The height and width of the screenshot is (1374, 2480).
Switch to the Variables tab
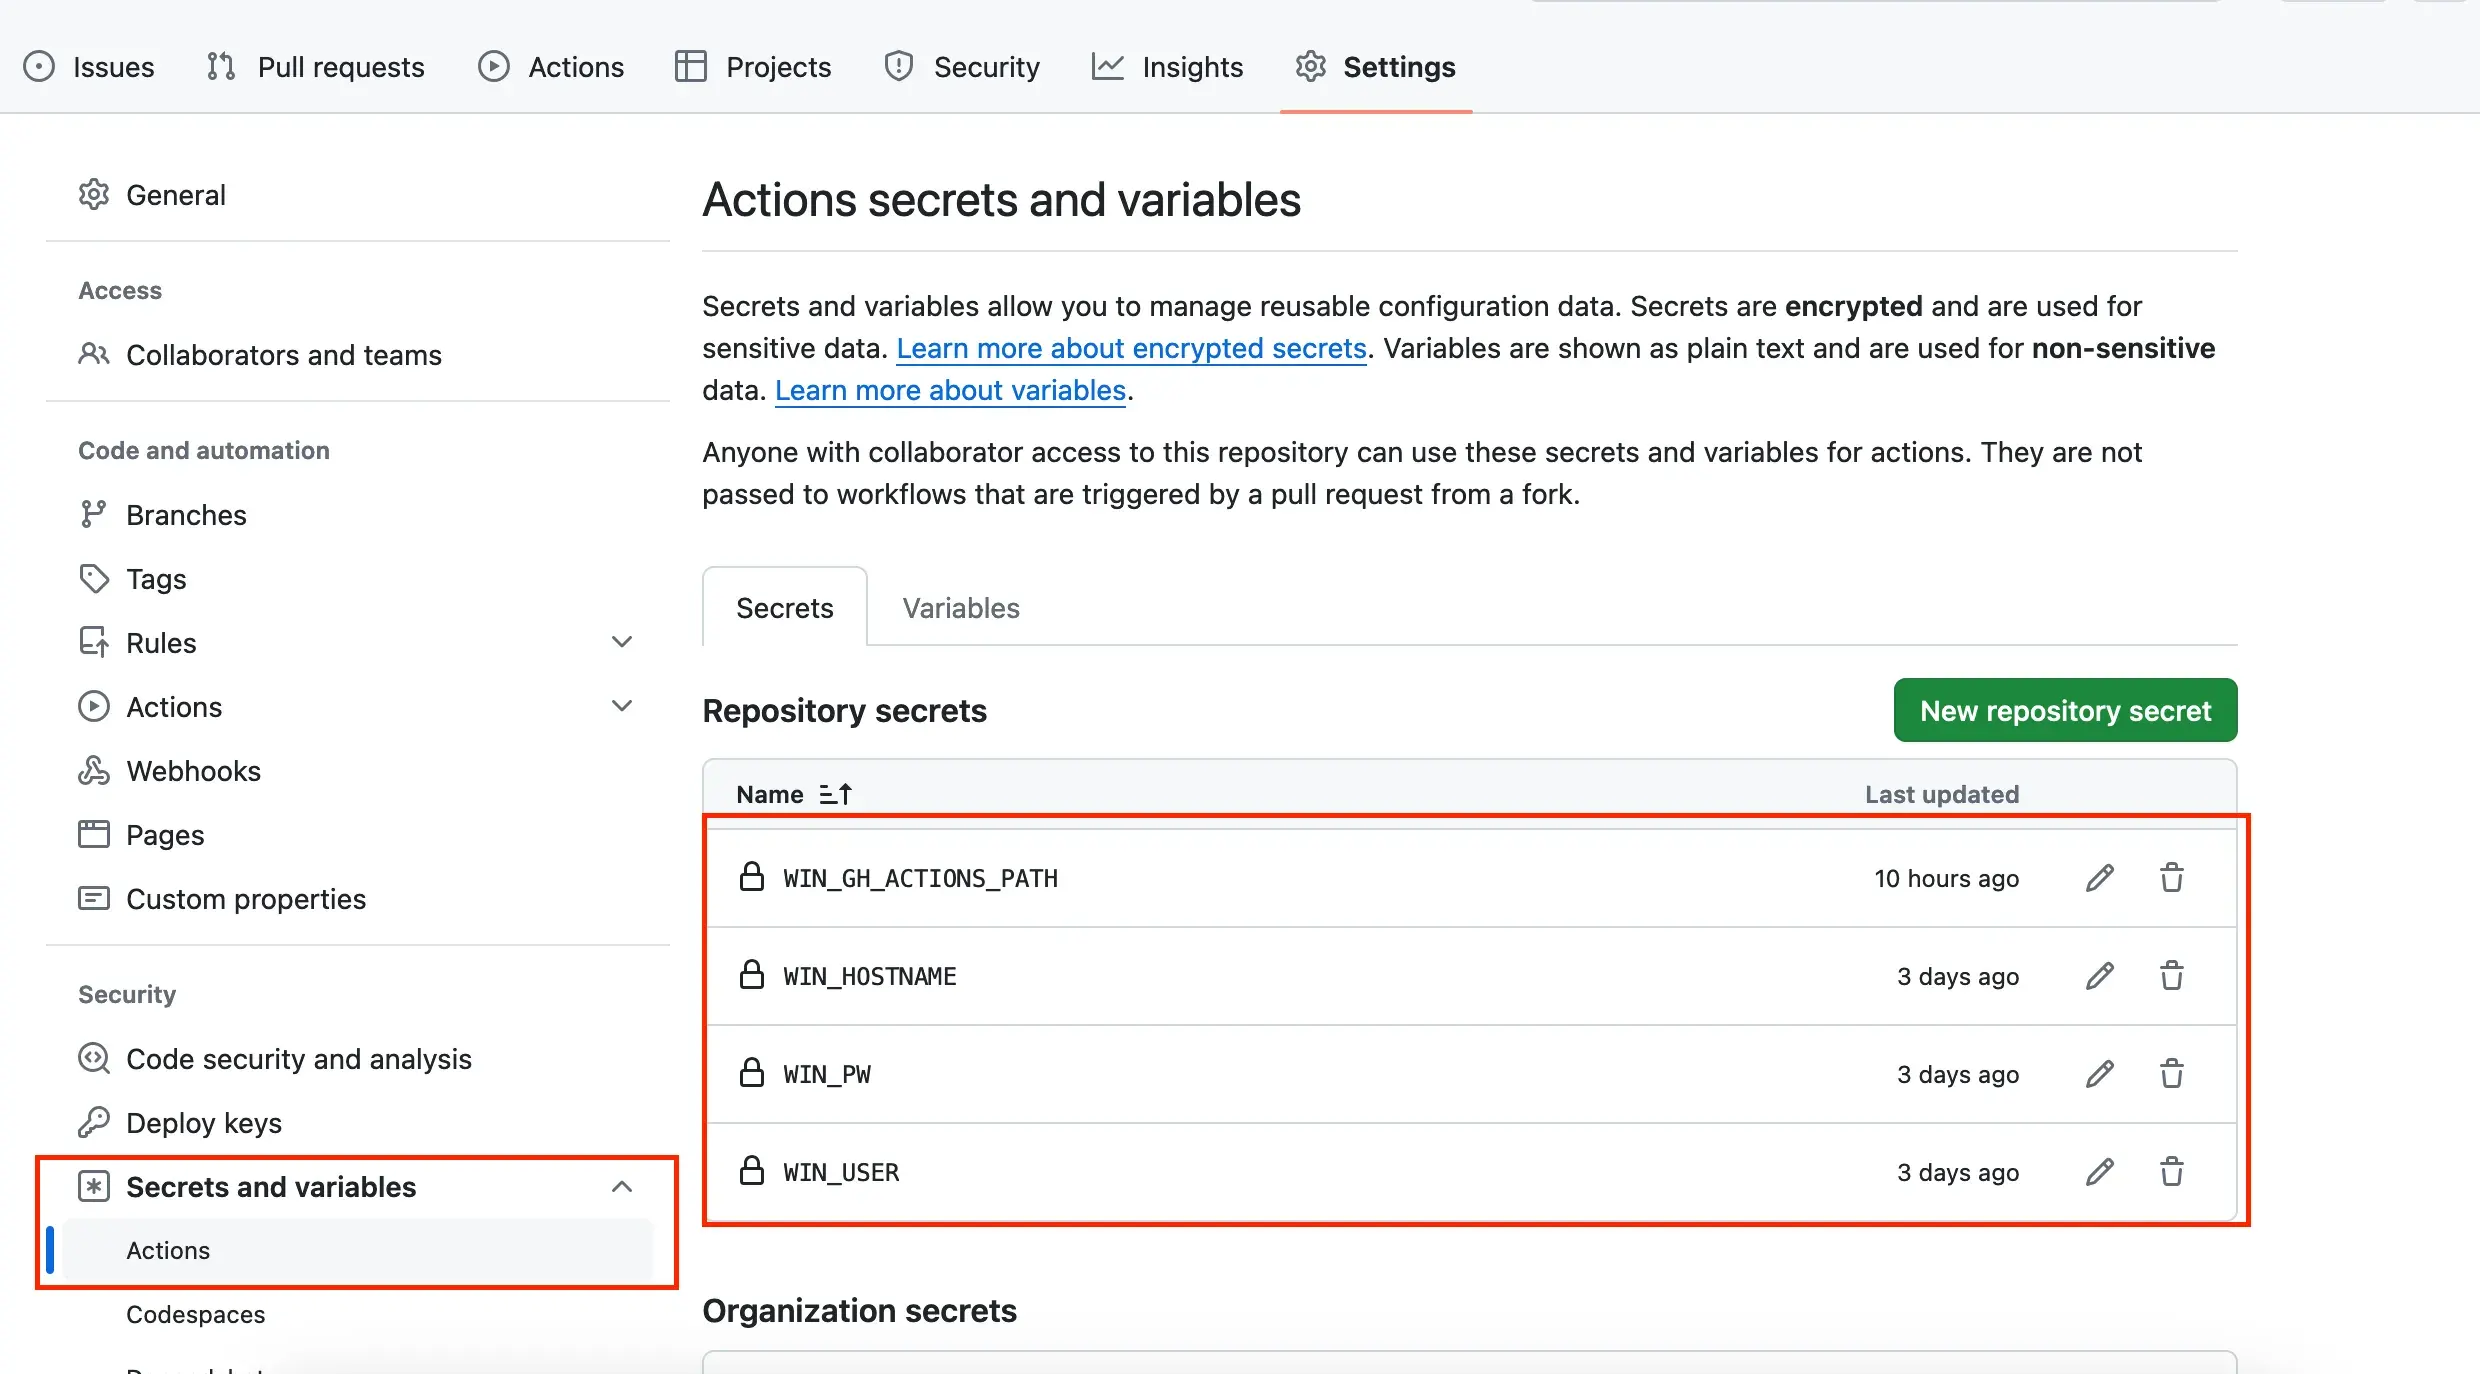(961, 608)
